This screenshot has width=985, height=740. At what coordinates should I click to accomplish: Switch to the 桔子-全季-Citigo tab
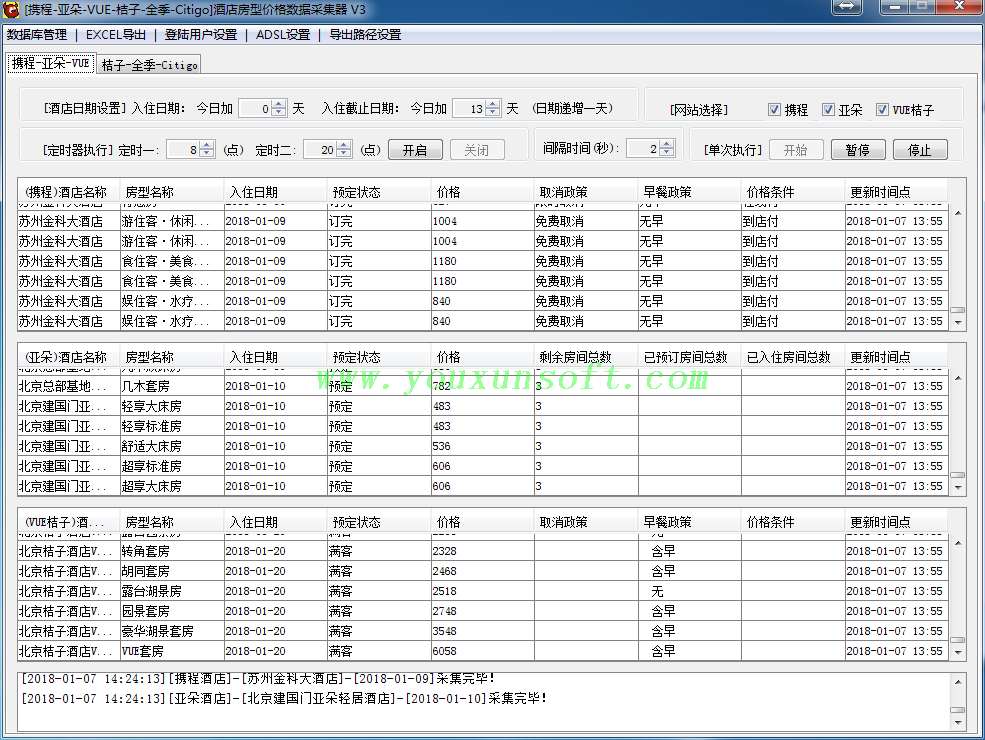click(x=150, y=65)
